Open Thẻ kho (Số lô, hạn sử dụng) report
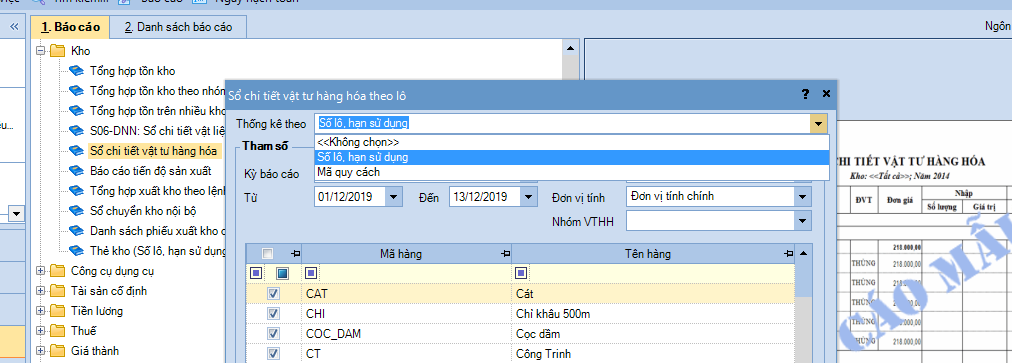 157,251
